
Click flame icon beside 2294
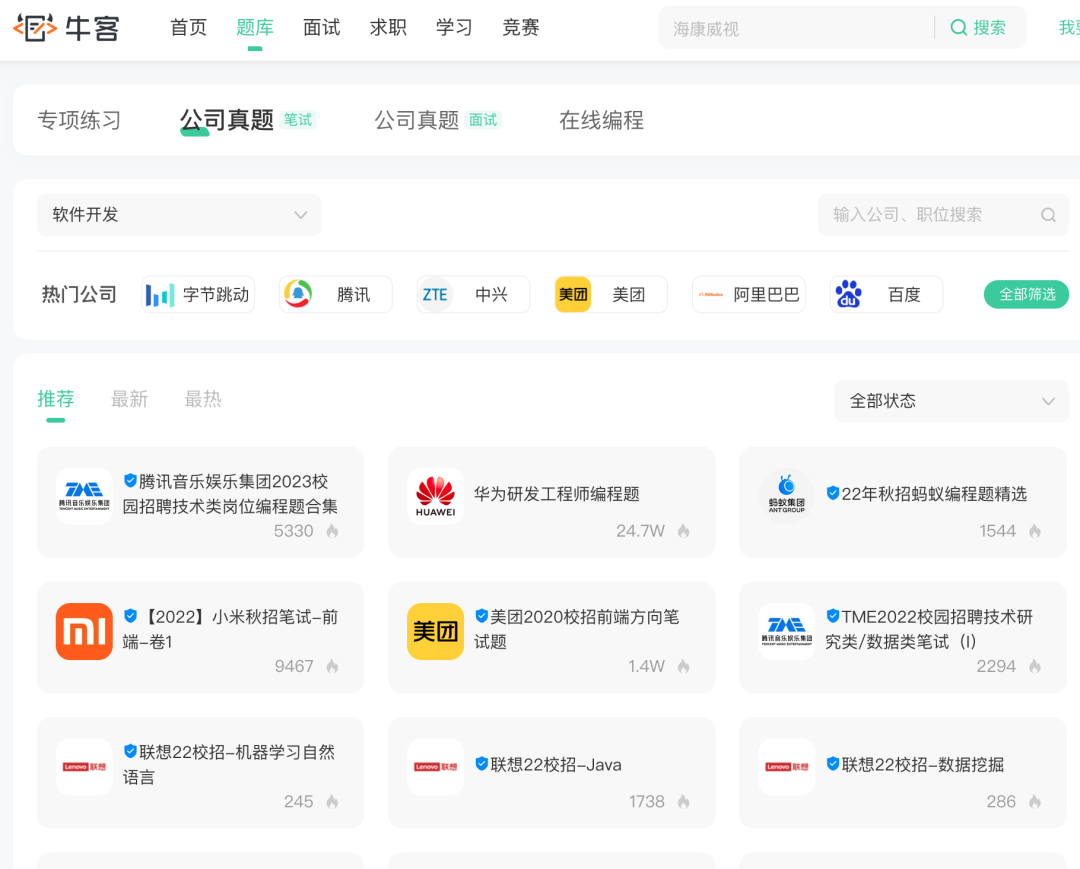pyautogui.click(x=1035, y=666)
